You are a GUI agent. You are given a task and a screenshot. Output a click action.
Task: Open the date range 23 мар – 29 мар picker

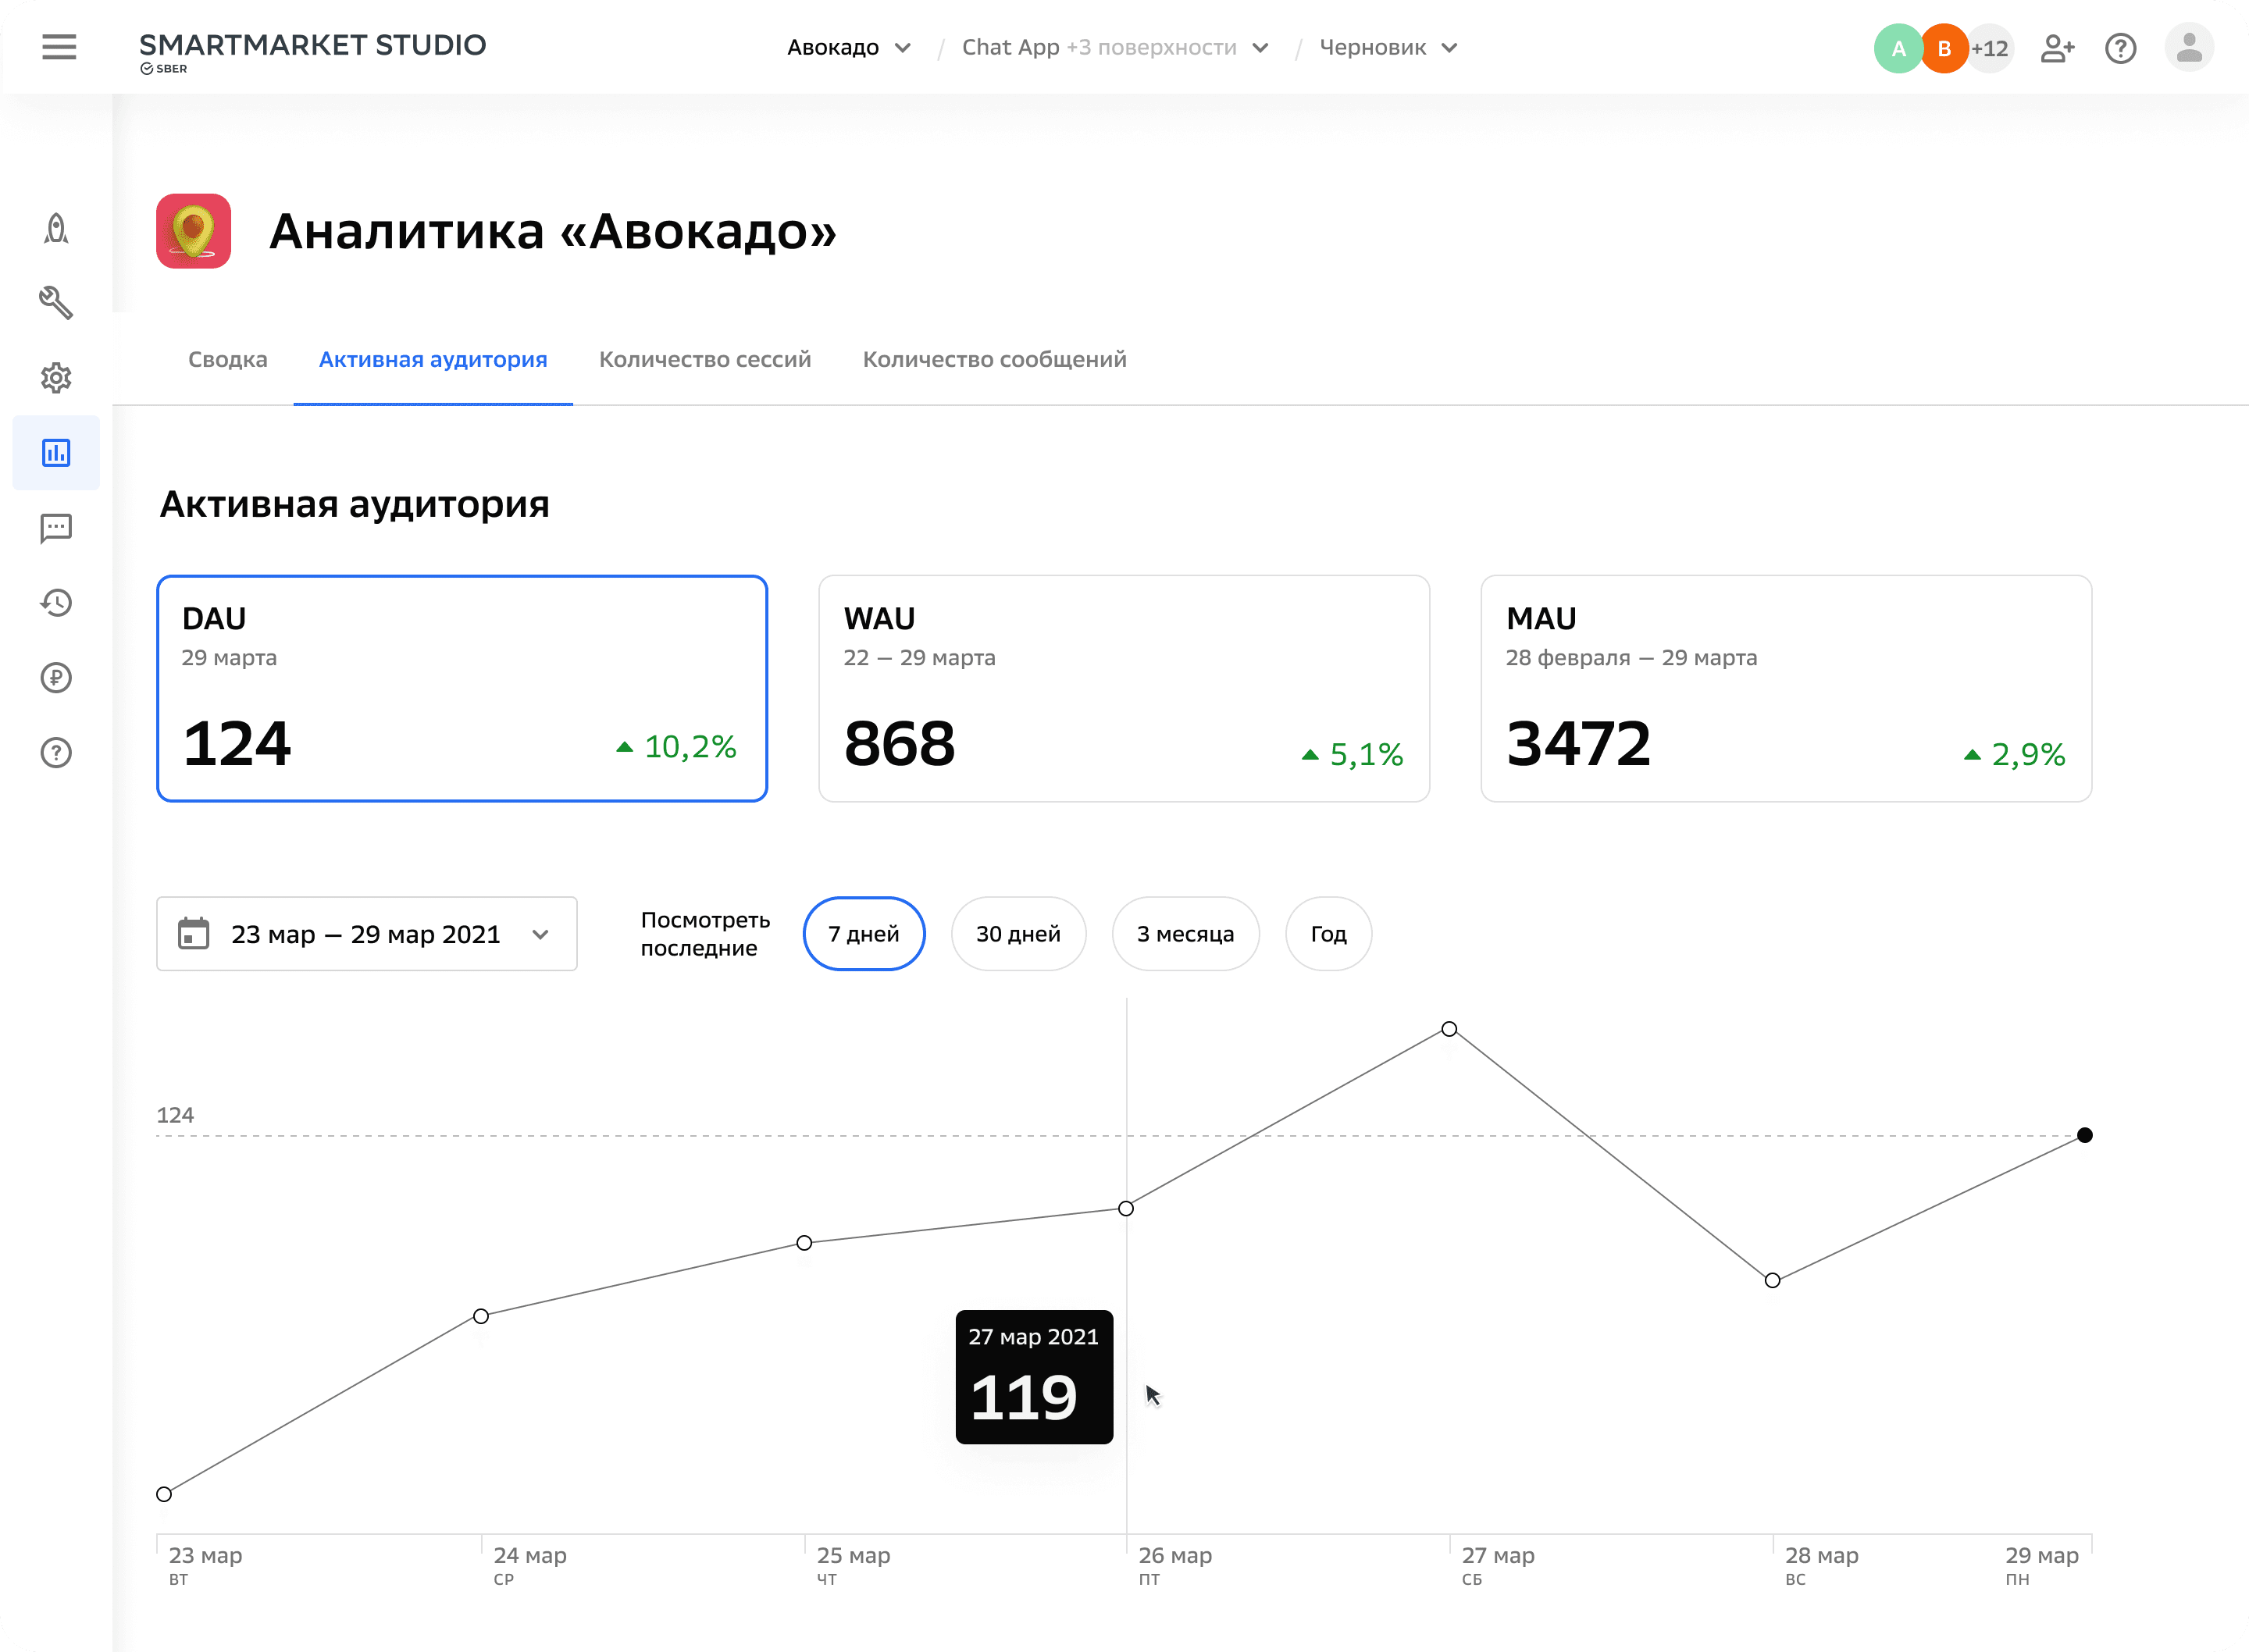pos(366,934)
